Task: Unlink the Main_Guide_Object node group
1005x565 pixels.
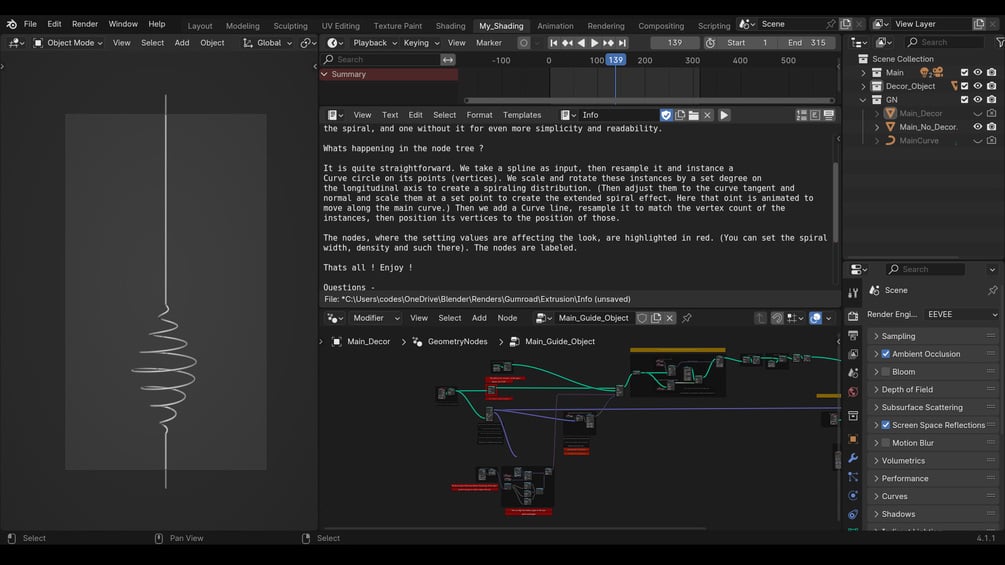Action: 670,318
